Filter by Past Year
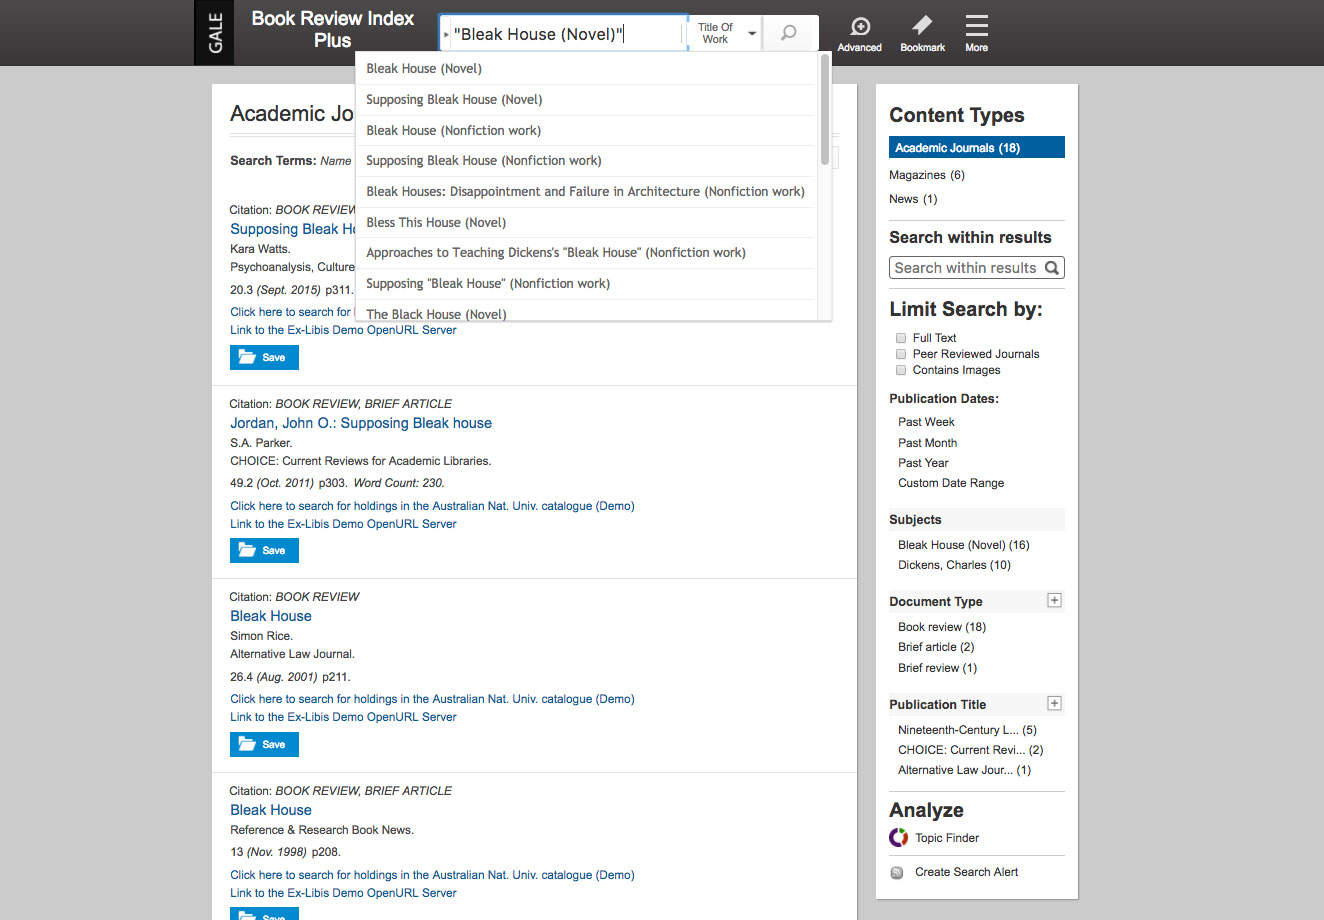 click(923, 463)
